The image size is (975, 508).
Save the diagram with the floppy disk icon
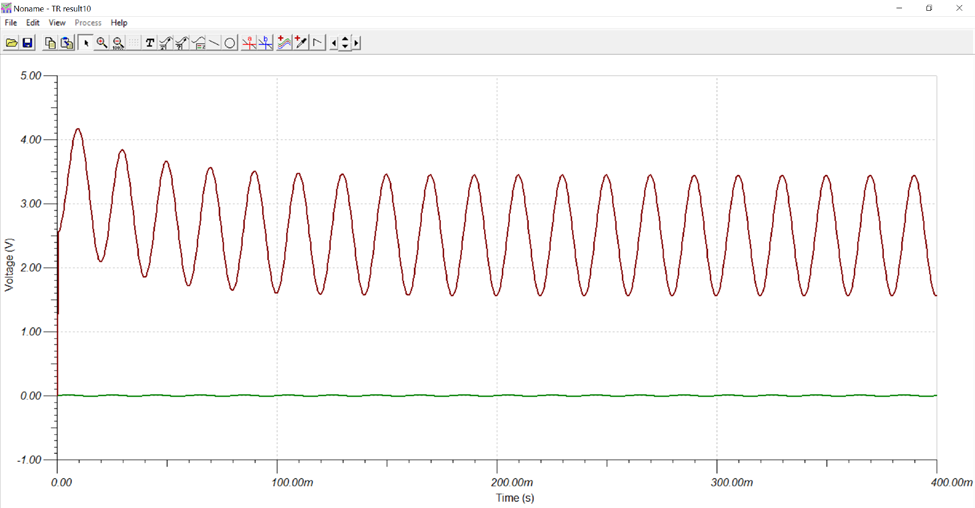[27, 43]
